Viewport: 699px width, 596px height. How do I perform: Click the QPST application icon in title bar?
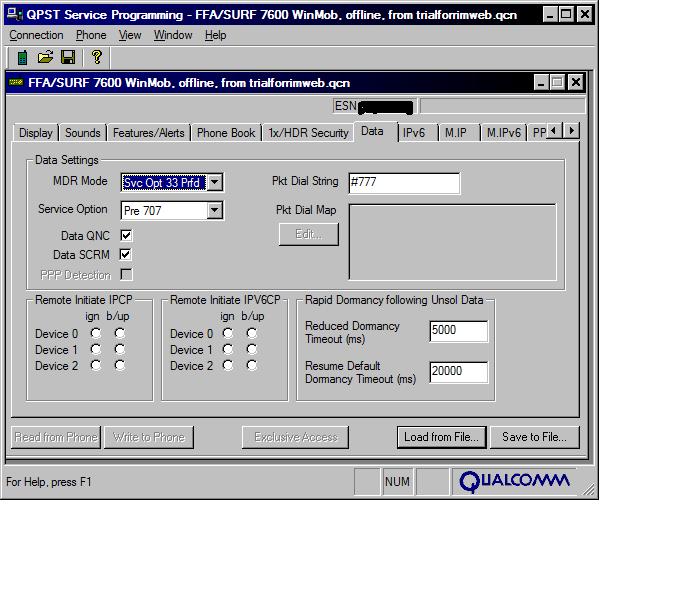pos(14,15)
